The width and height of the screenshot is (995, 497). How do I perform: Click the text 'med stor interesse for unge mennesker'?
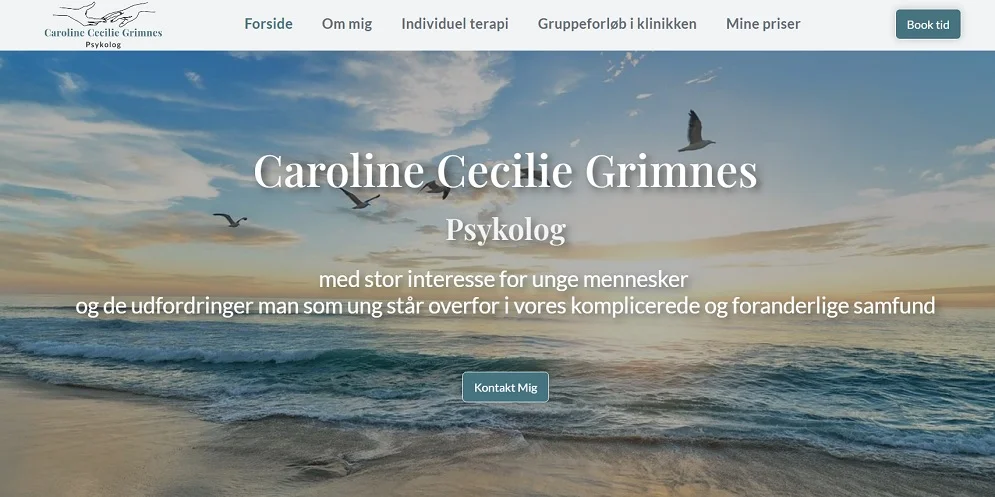tap(503, 279)
